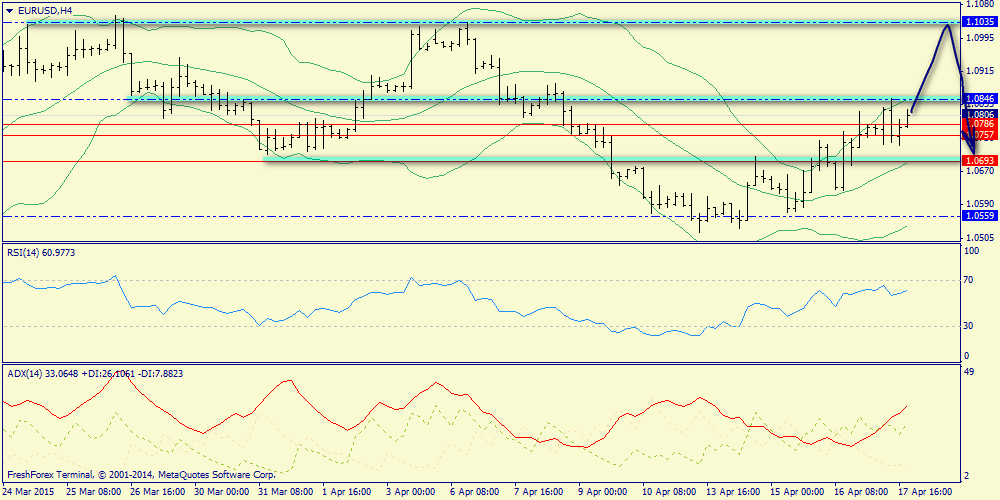
Task: Click the 10 Apr 08:00 time label
Action: tap(670, 492)
